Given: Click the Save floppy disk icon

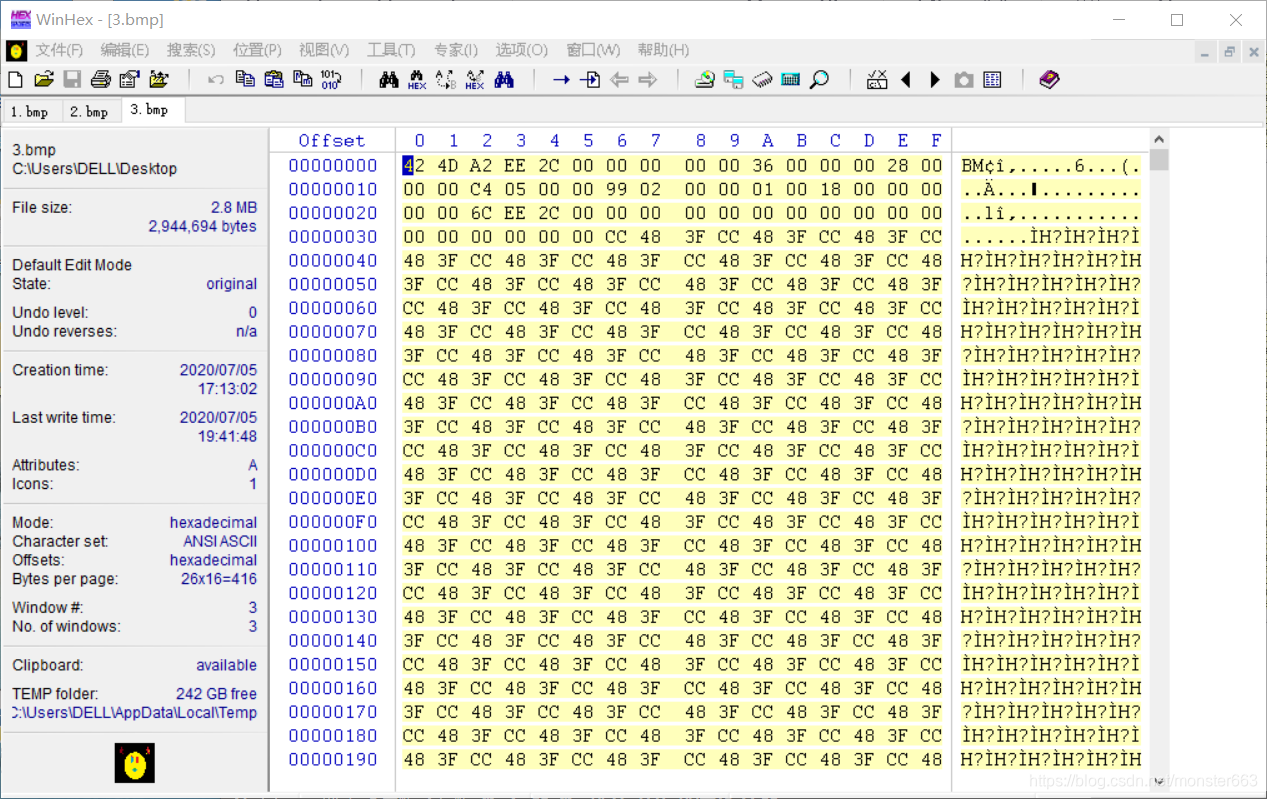Looking at the screenshot, I should coord(72,79).
